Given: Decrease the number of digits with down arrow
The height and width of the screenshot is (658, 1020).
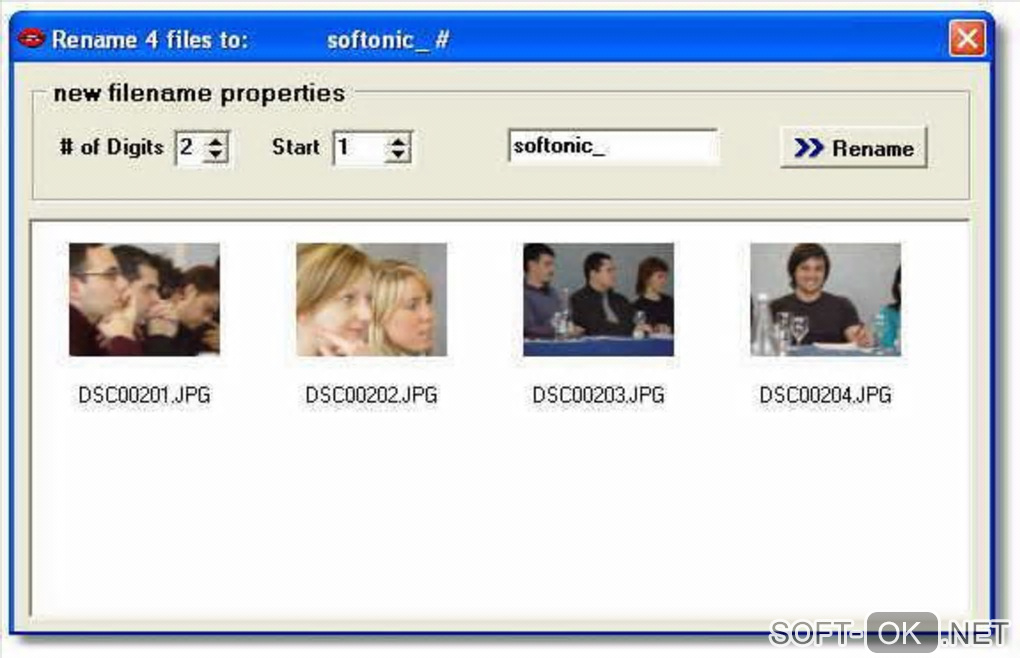Looking at the screenshot, I should point(215,155).
